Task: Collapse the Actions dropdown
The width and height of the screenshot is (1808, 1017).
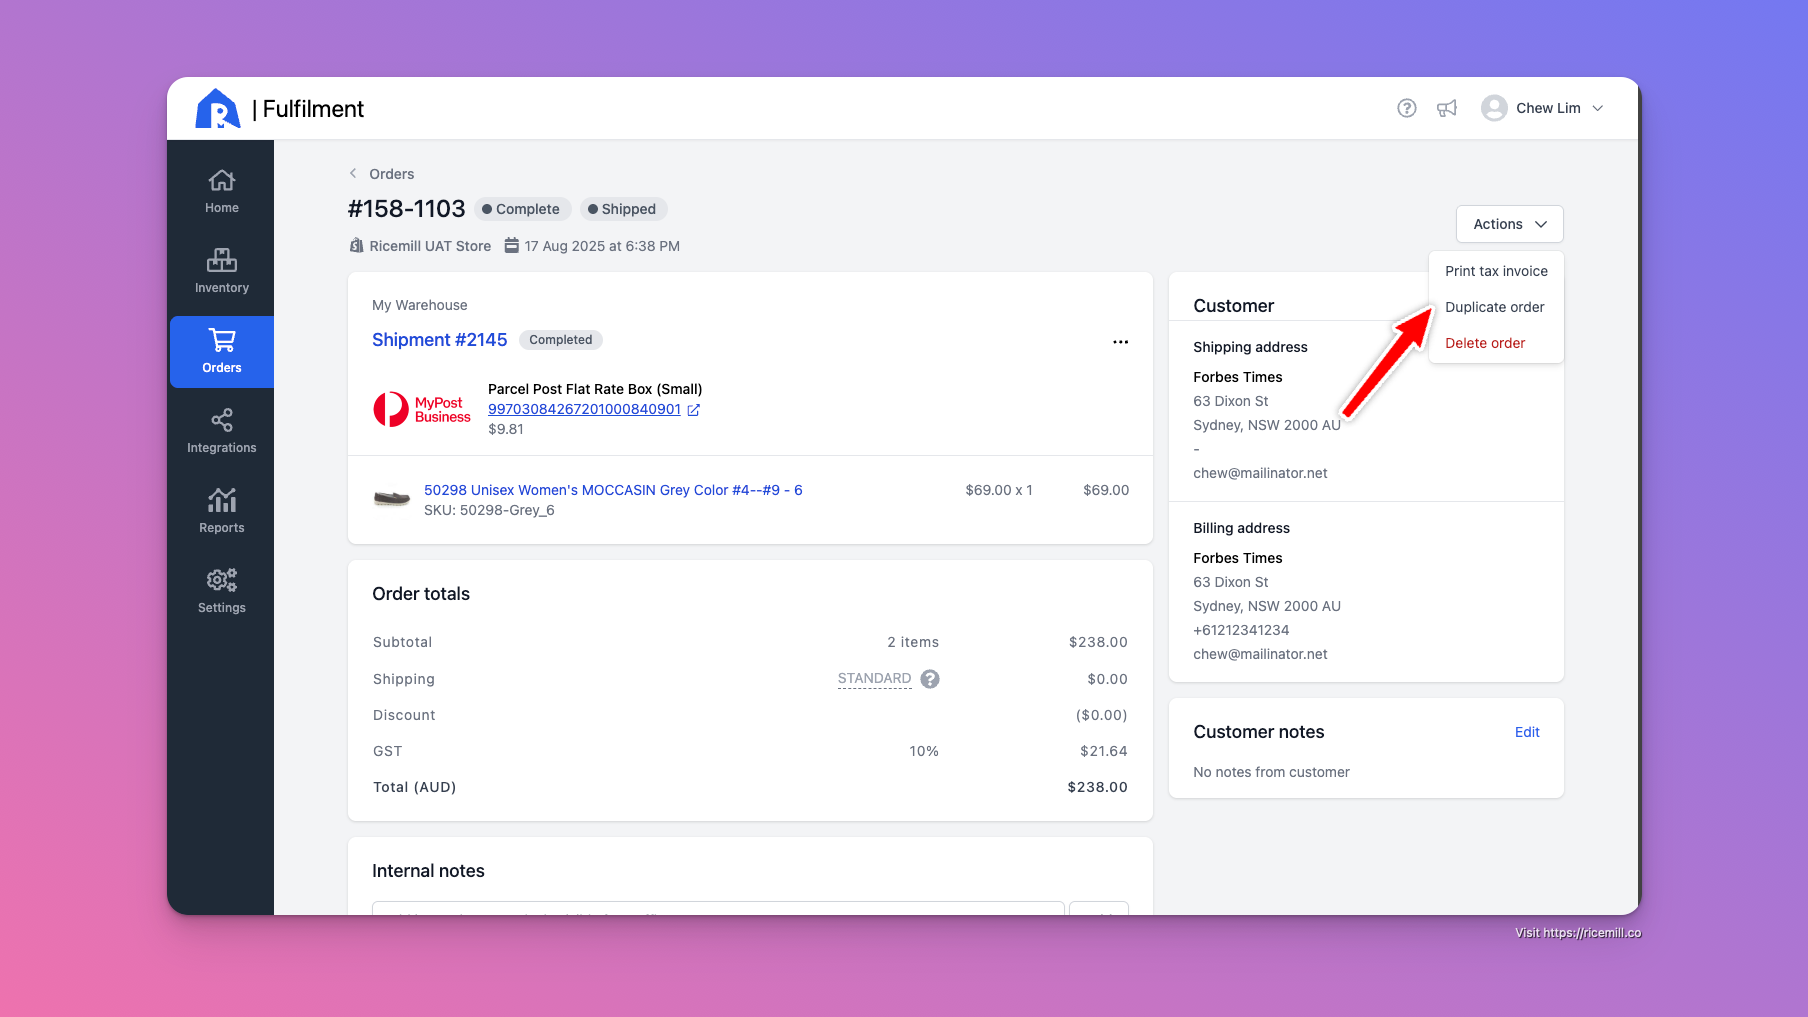Action: tap(1509, 224)
